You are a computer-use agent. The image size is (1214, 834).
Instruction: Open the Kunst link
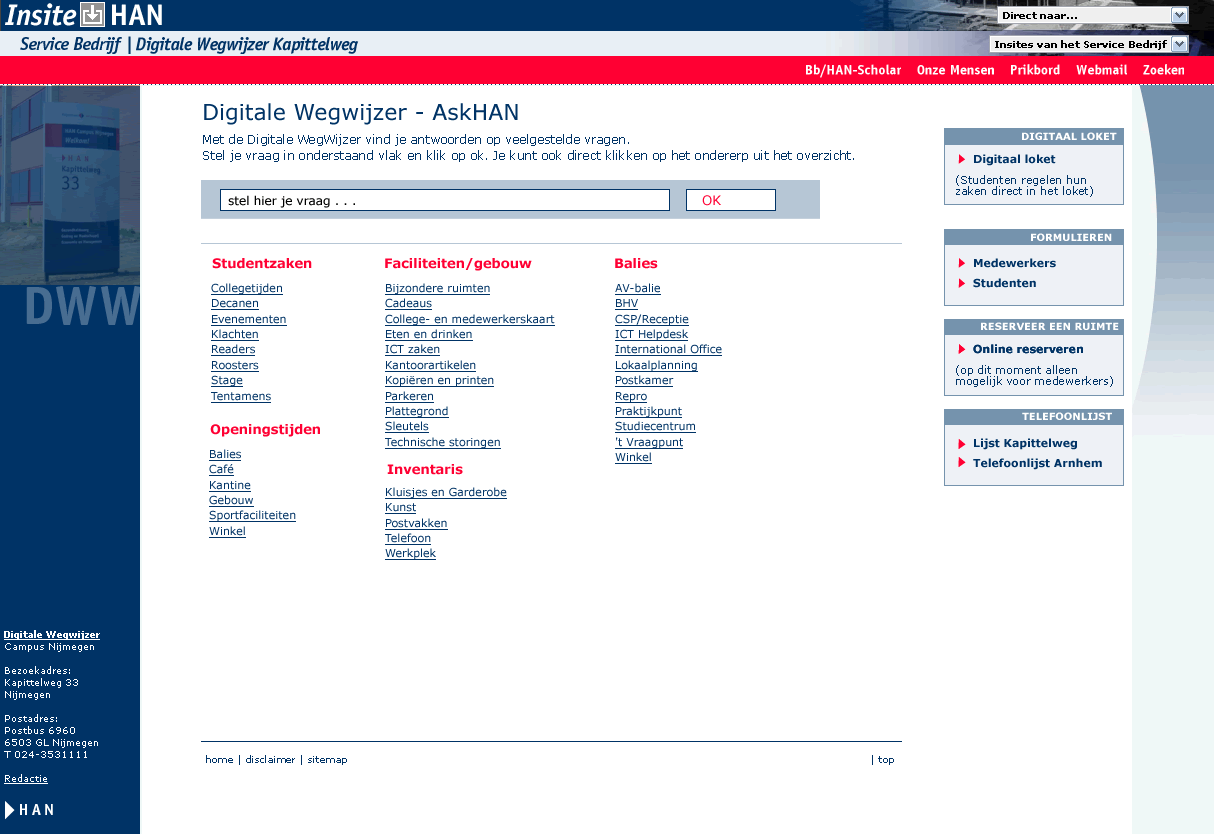[x=400, y=508]
